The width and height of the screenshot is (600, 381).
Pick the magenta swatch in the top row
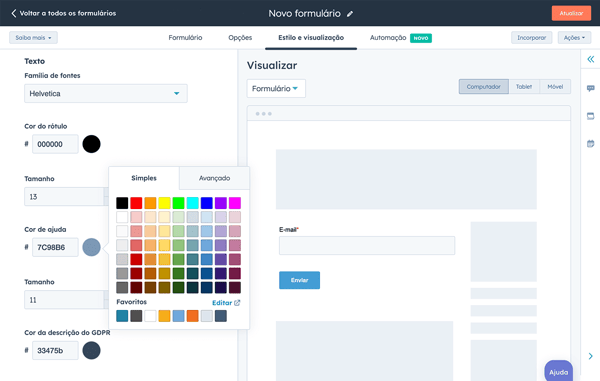click(235, 203)
